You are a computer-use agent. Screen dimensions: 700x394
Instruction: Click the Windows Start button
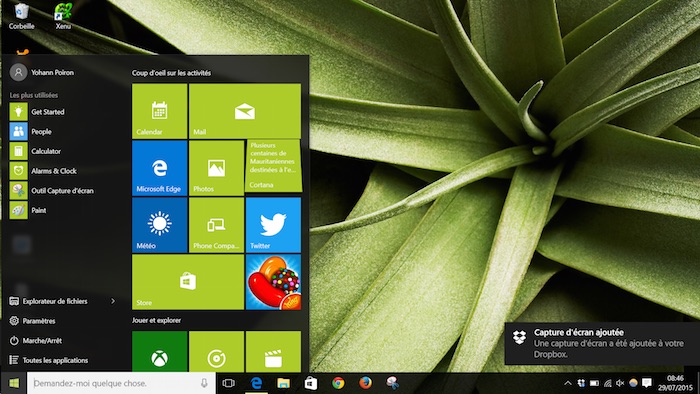(14, 383)
